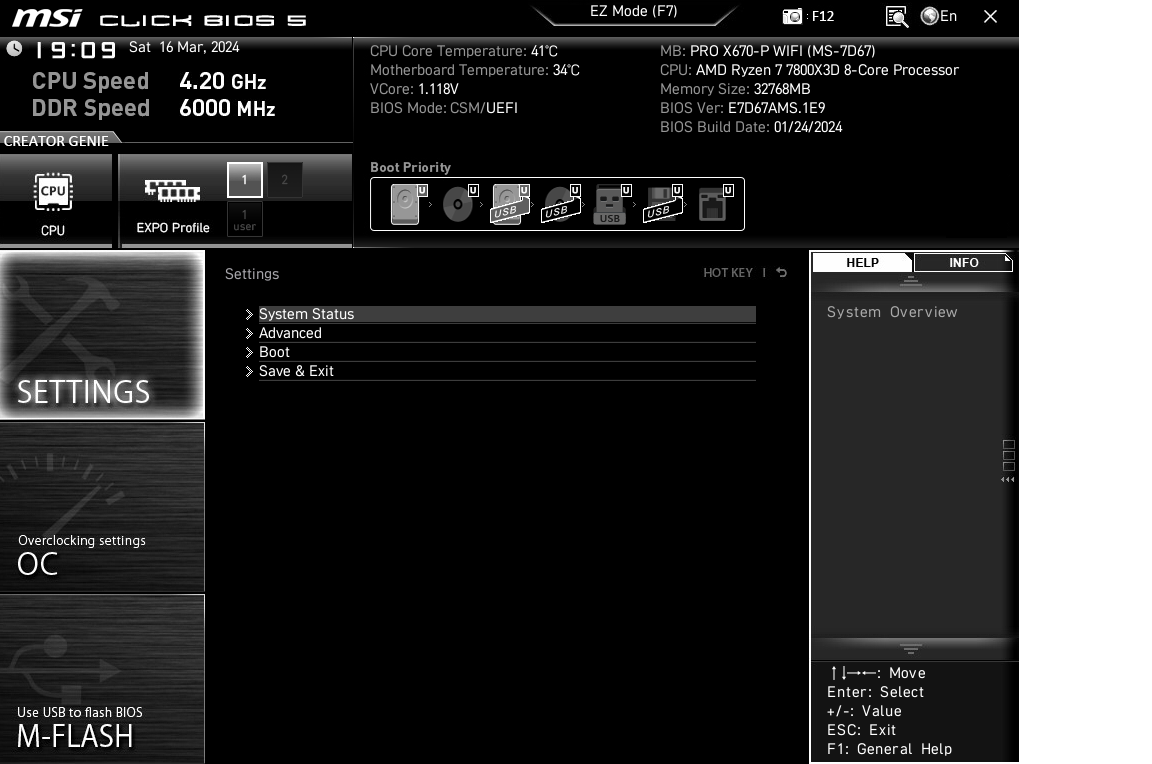Click the screenshot camera F12 icon
The width and height of the screenshot is (1152, 764).
(792, 16)
